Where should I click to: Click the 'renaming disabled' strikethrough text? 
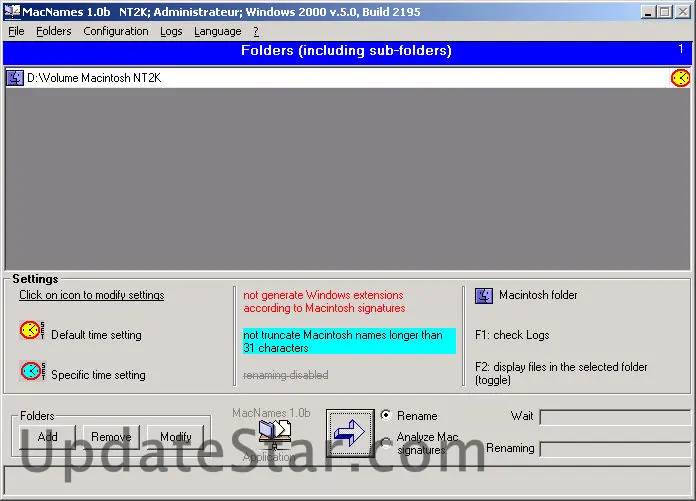coord(285,375)
